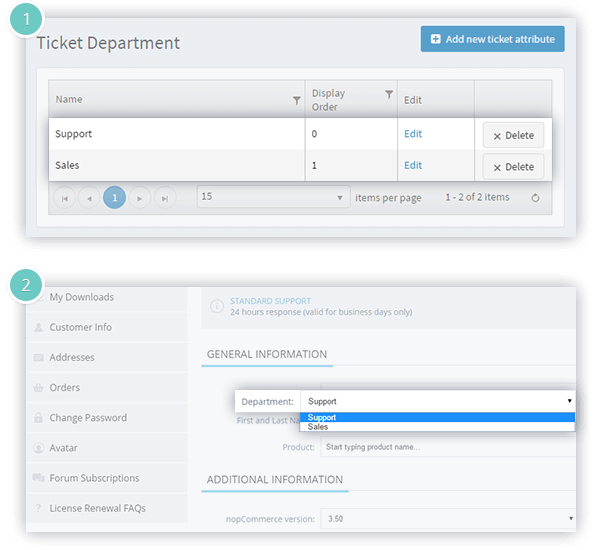Expand the nopCommerce version dropdown

click(448, 519)
